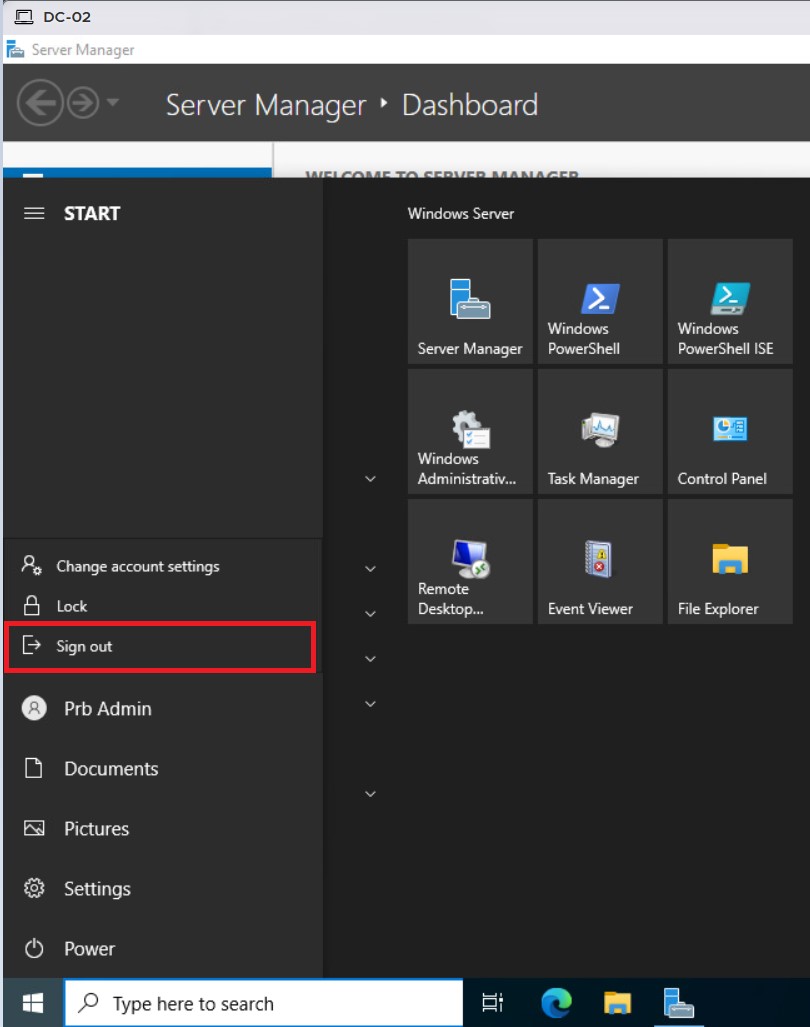
Task: Open Windows Administrative Tools tile
Action: [x=470, y=431]
